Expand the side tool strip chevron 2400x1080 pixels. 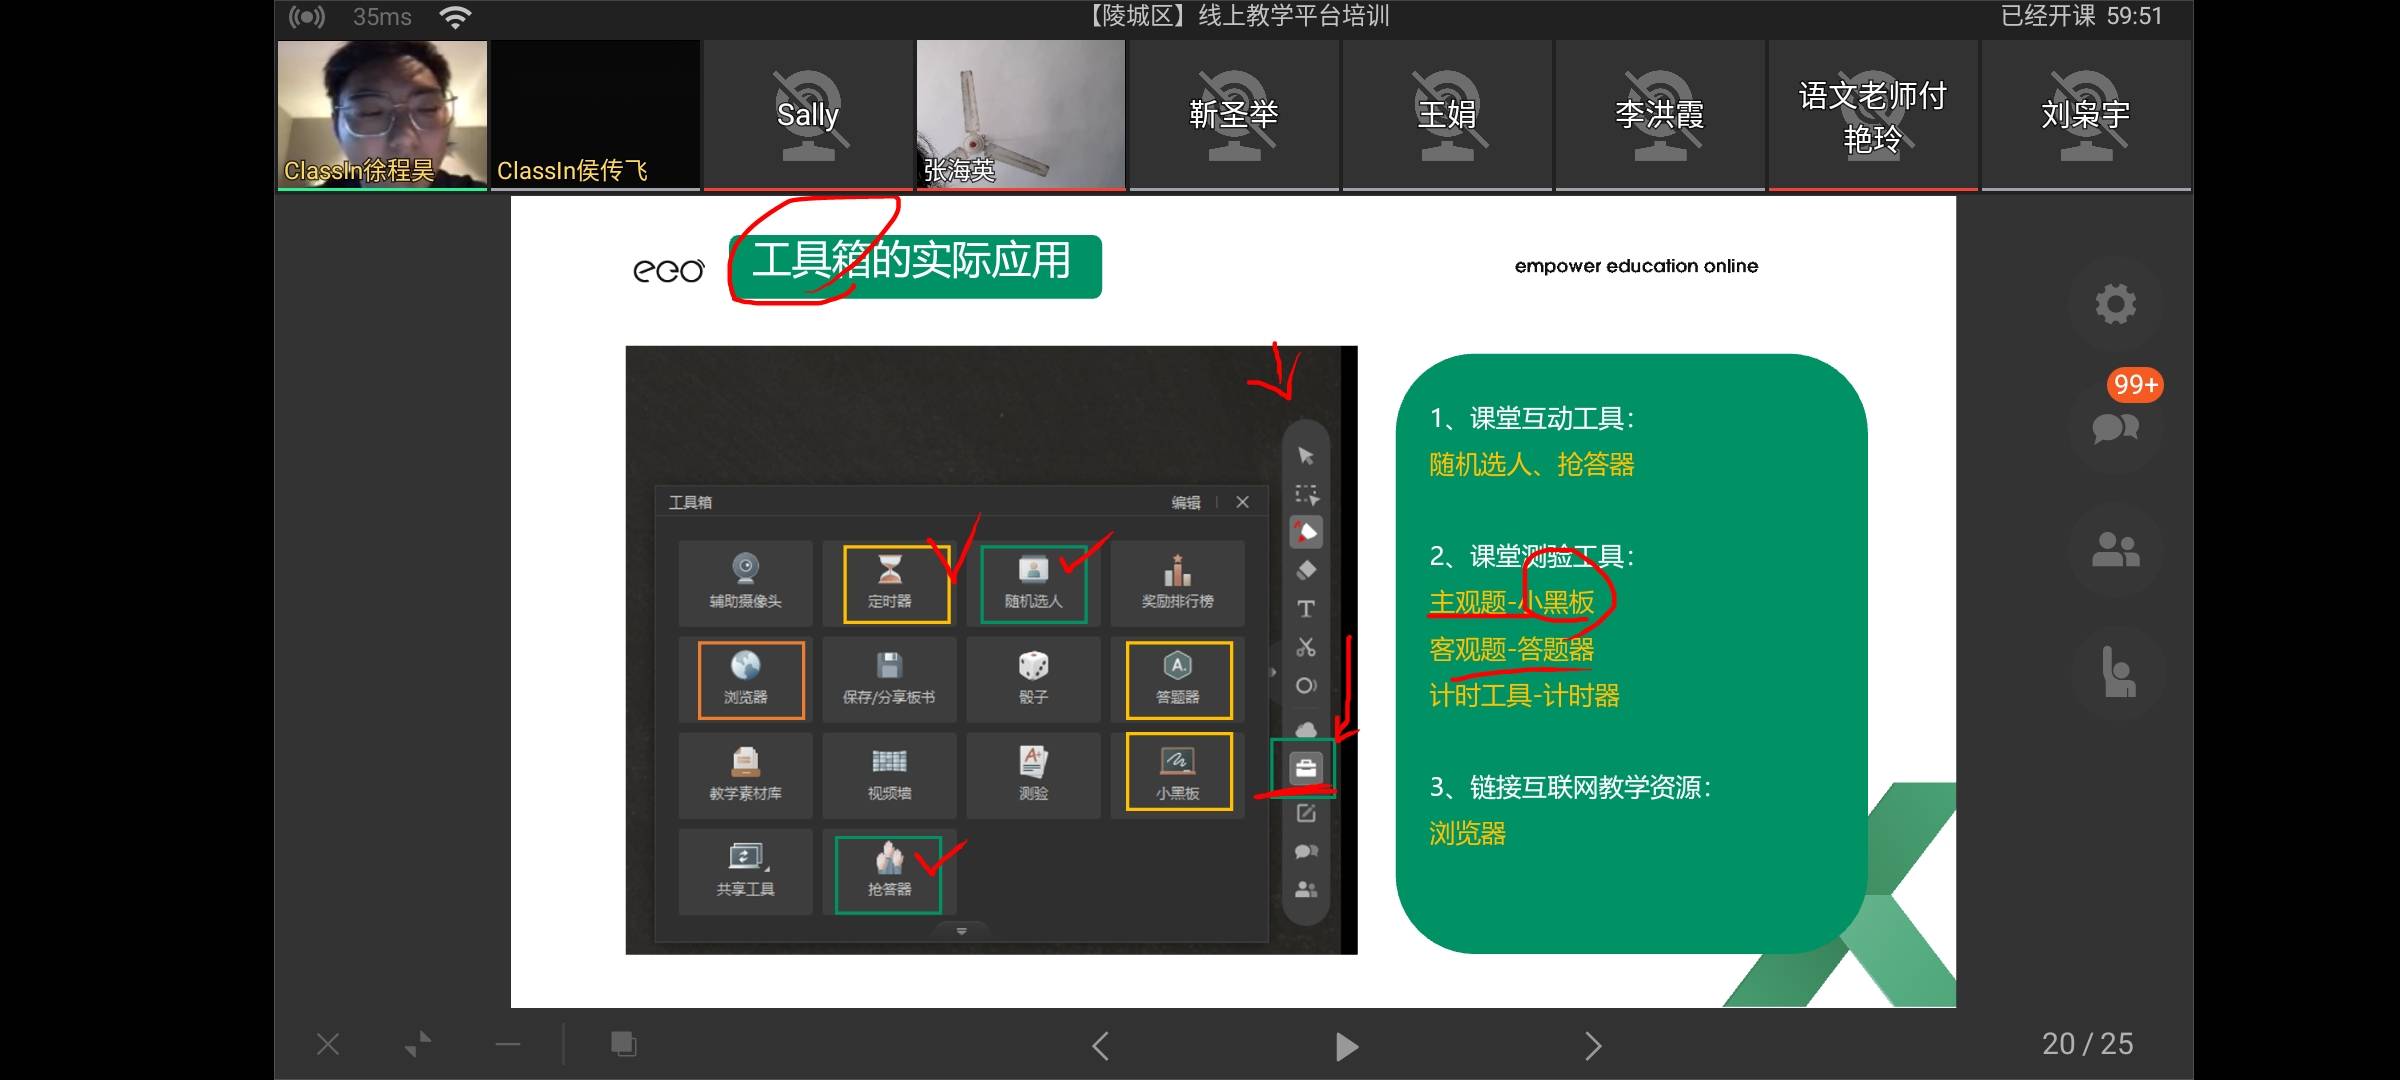(x=1272, y=673)
